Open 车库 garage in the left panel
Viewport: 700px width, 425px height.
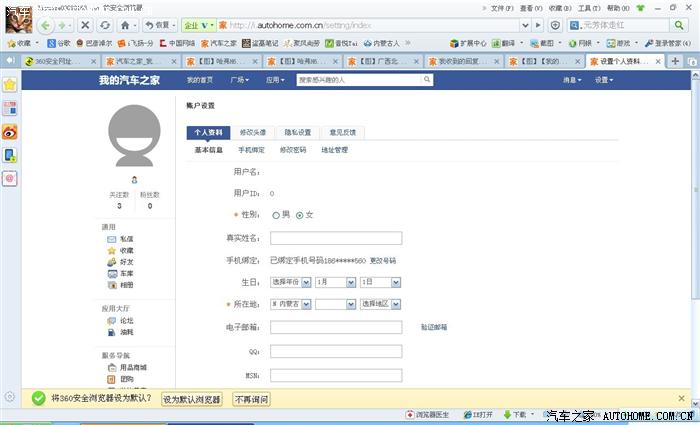[127, 273]
